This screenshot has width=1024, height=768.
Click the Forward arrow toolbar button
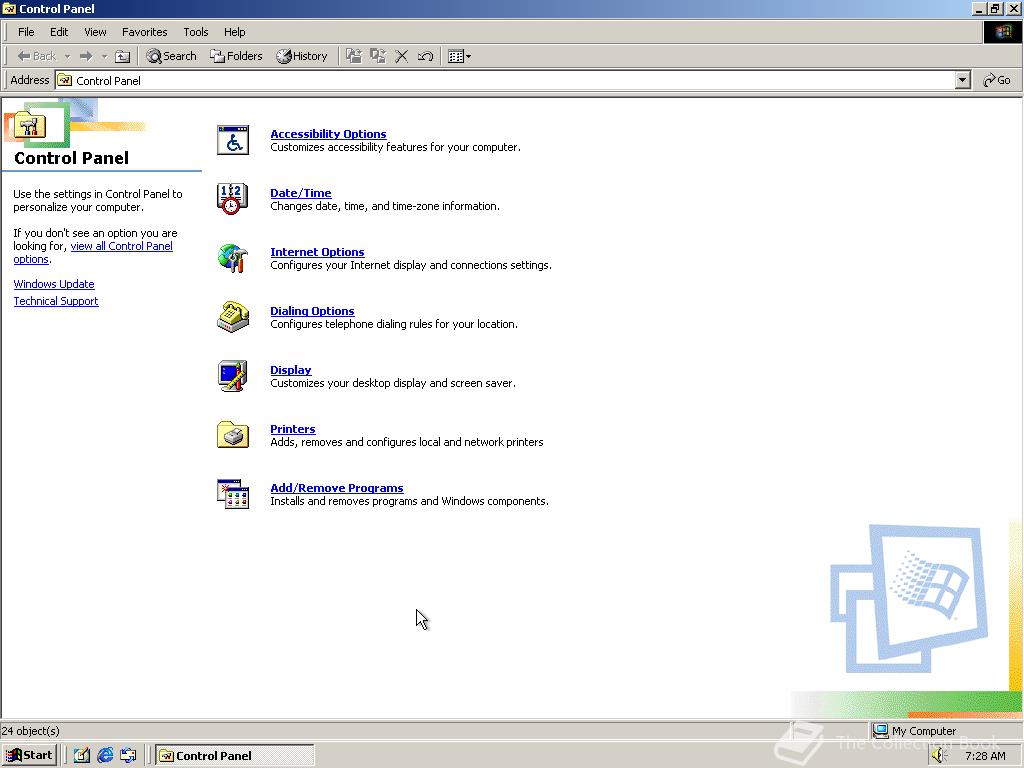point(86,56)
